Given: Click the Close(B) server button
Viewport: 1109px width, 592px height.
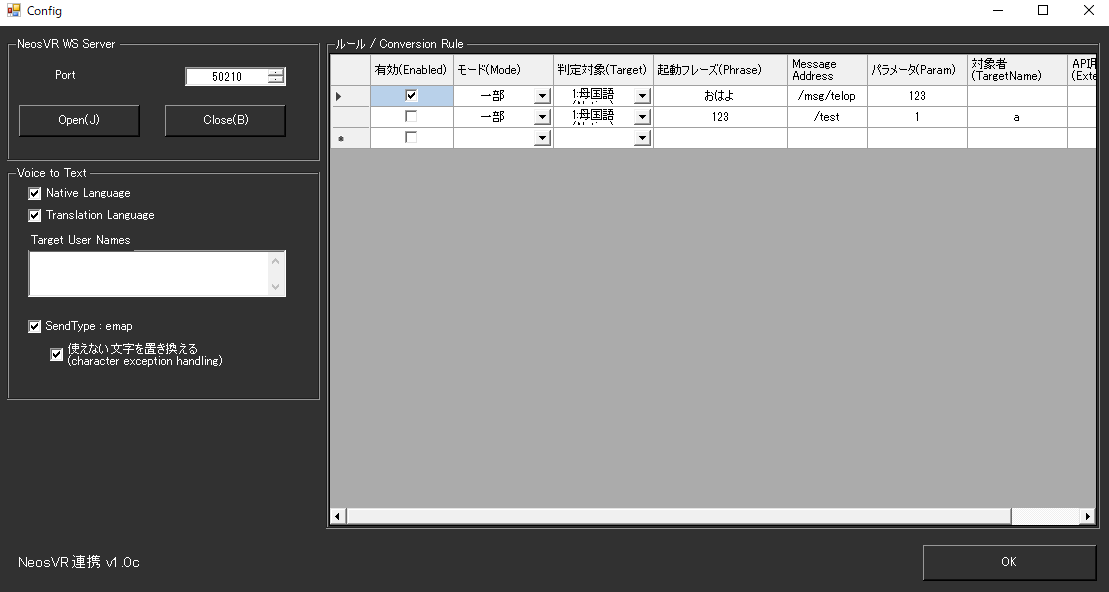Looking at the screenshot, I should pos(226,120).
